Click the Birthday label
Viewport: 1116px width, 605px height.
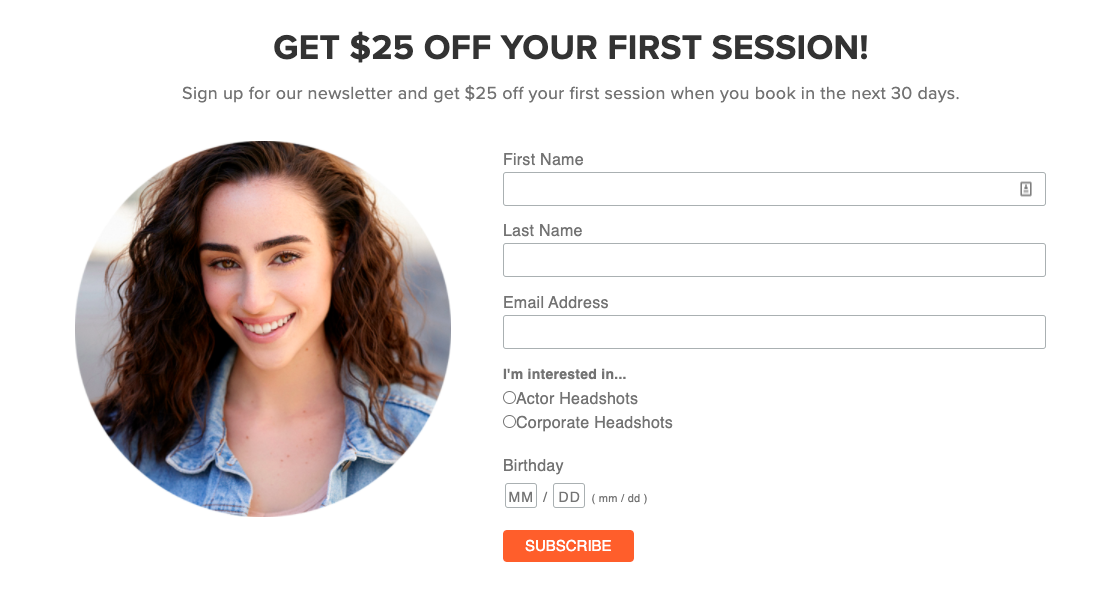point(533,465)
